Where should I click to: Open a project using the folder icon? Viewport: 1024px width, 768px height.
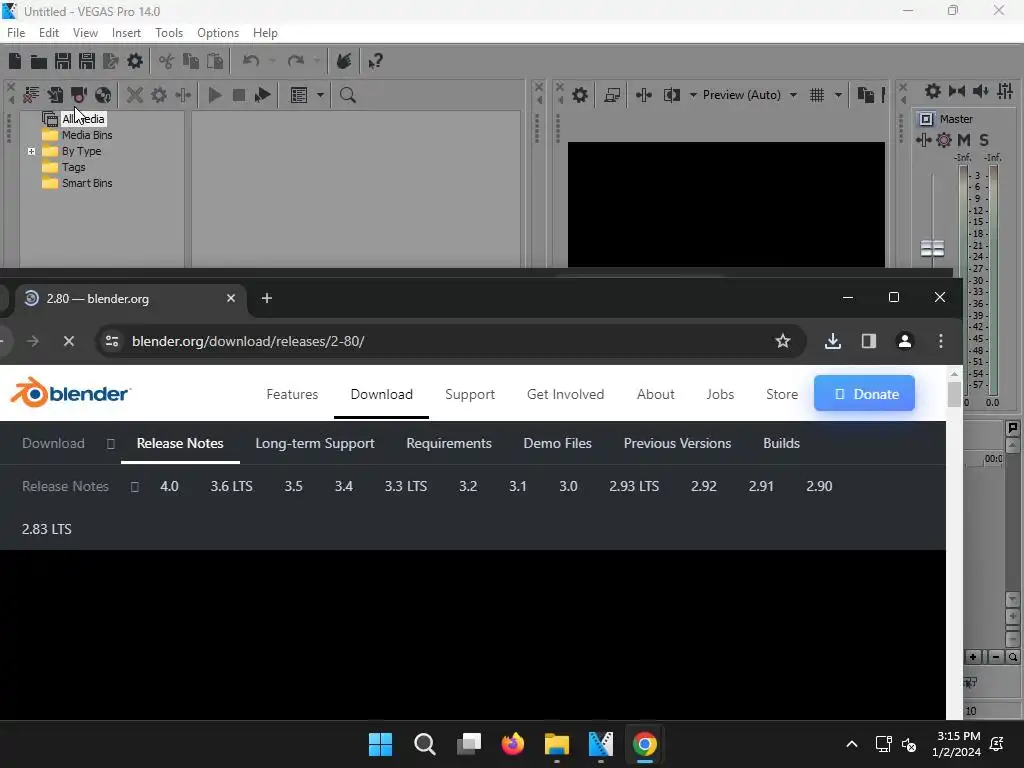pos(39,61)
